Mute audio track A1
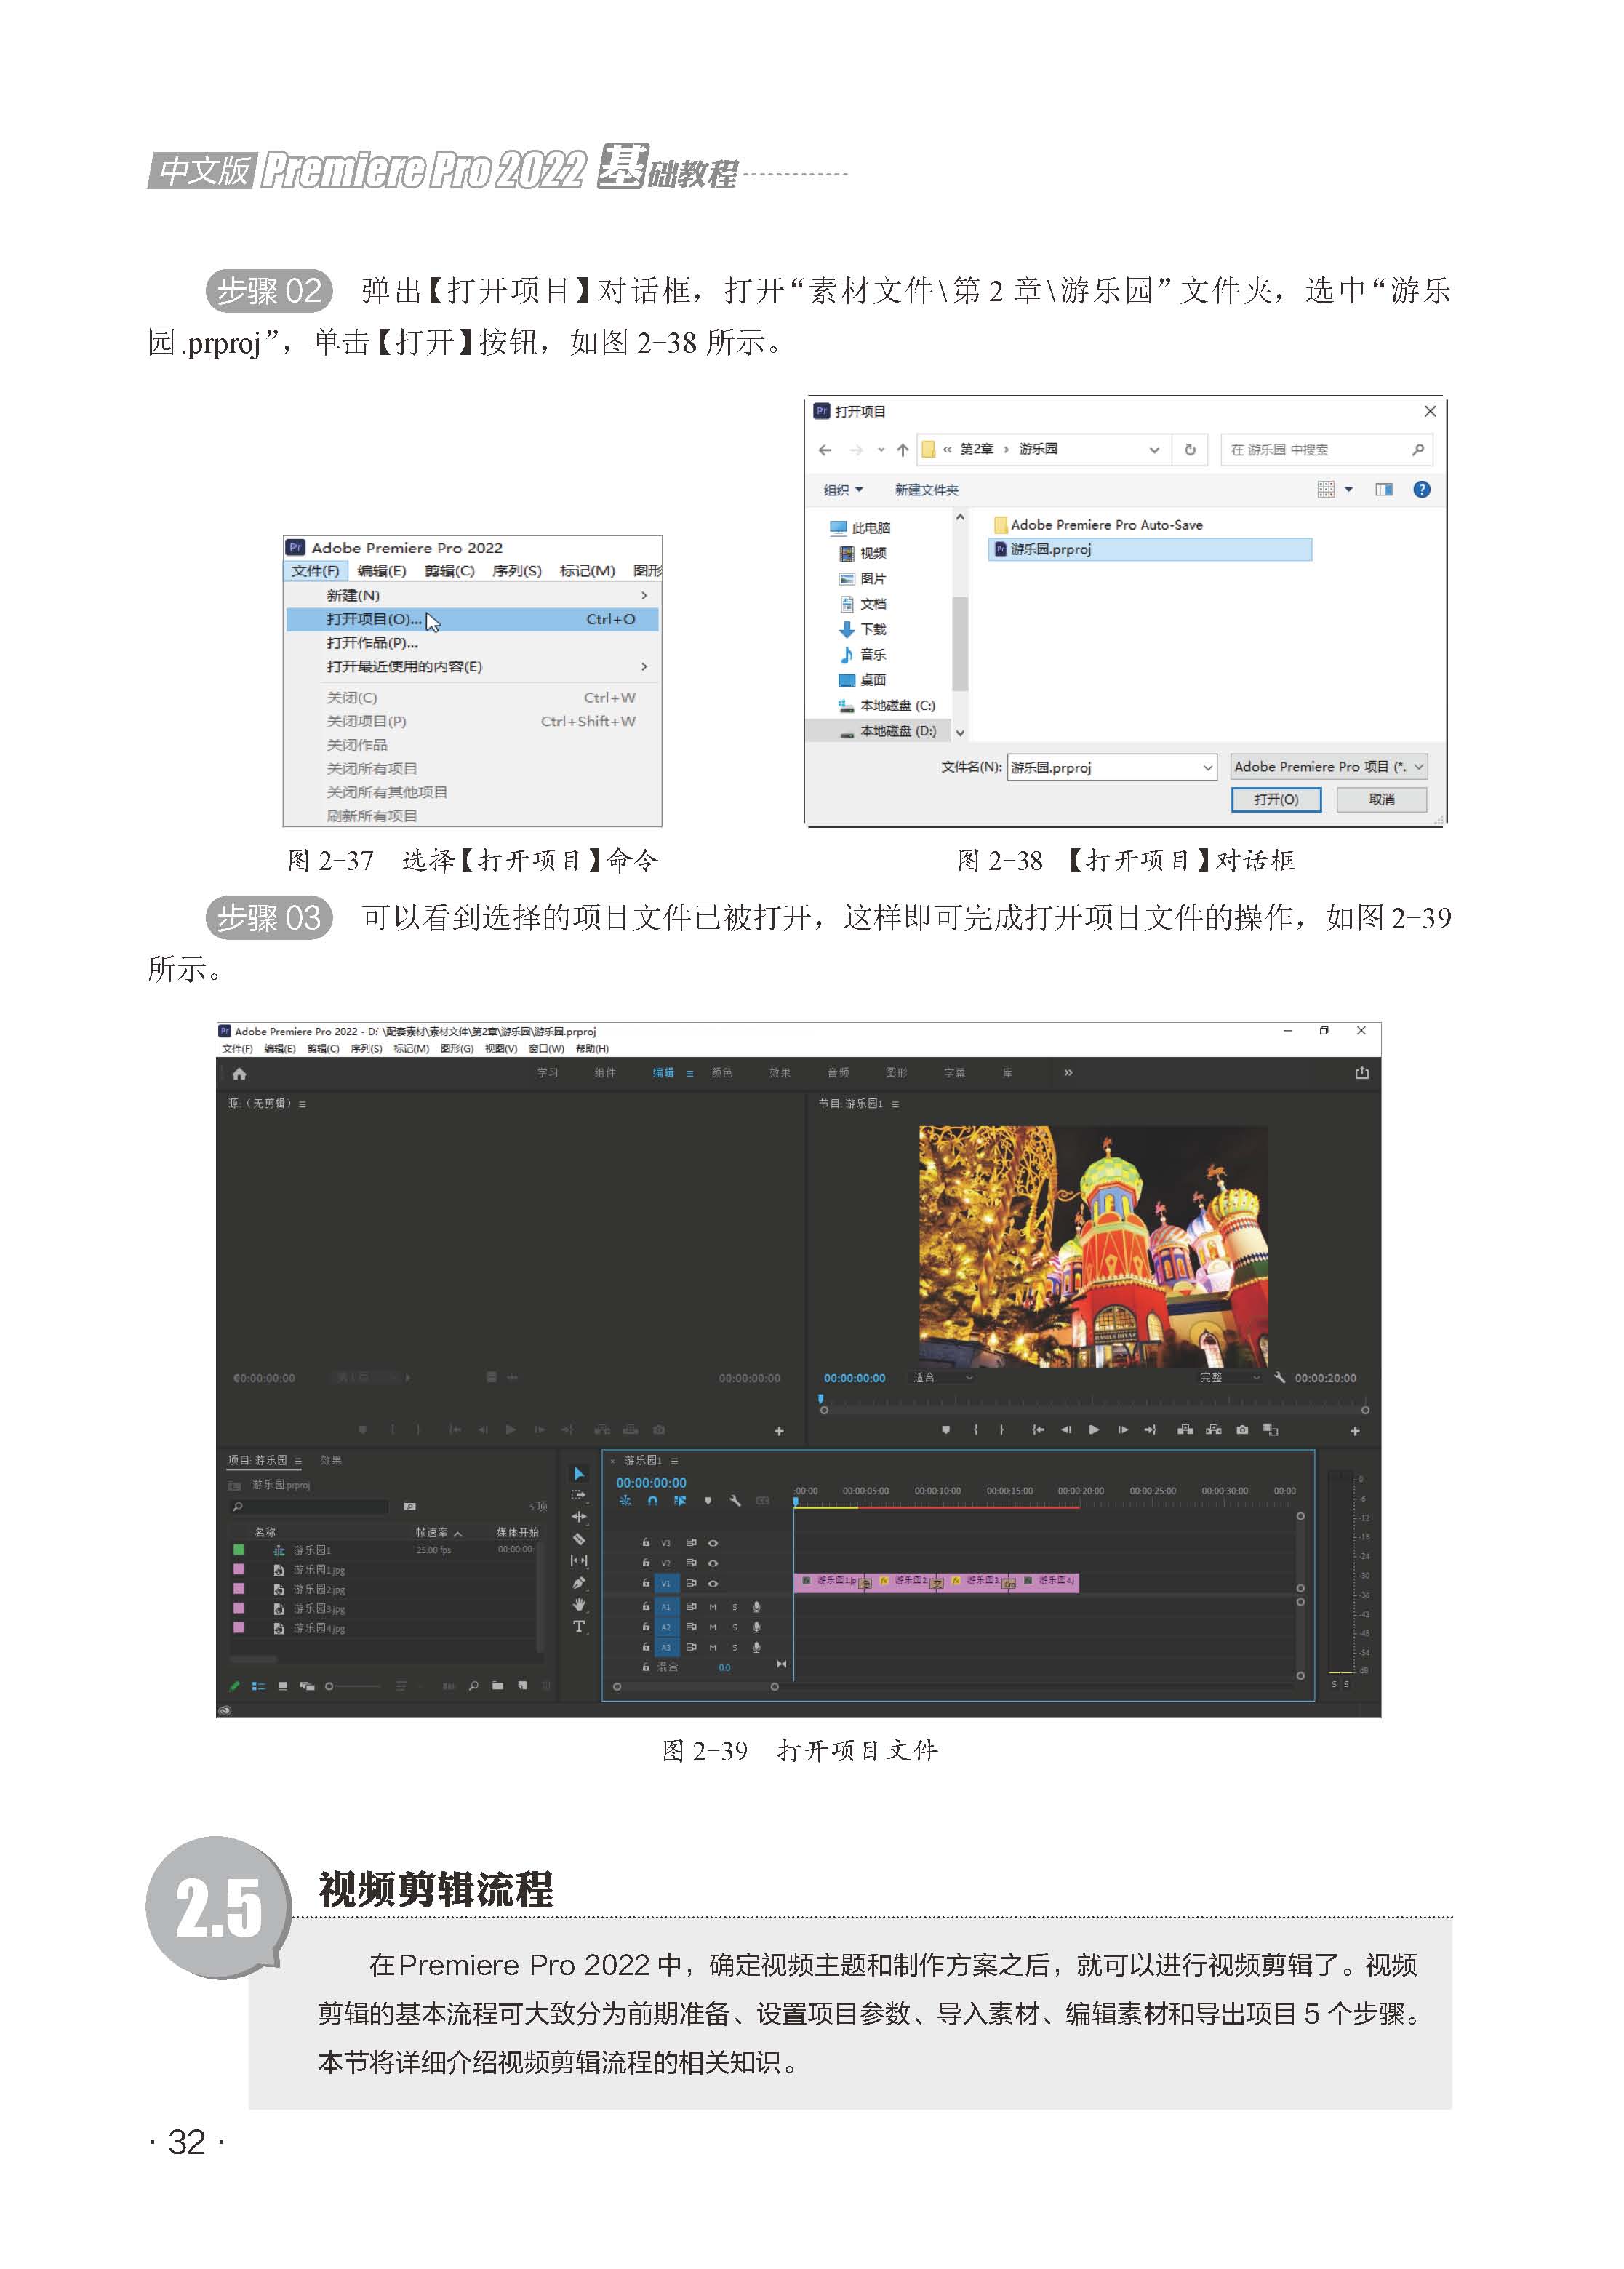1624x2269 pixels. [x=713, y=1607]
